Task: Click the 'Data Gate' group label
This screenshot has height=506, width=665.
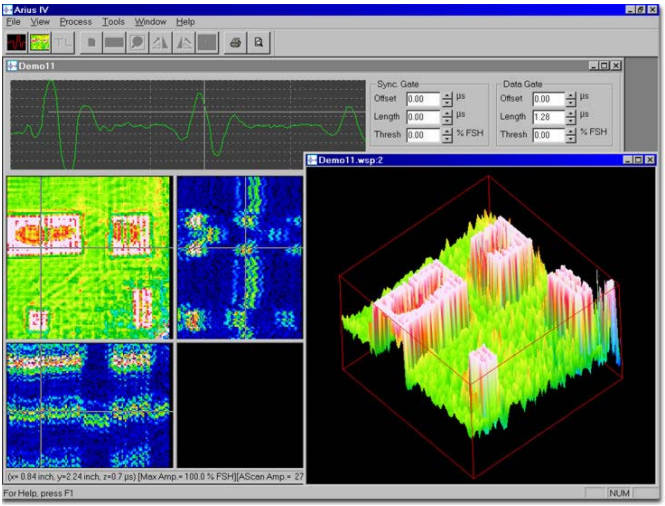Action: pyautogui.click(x=522, y=84)
